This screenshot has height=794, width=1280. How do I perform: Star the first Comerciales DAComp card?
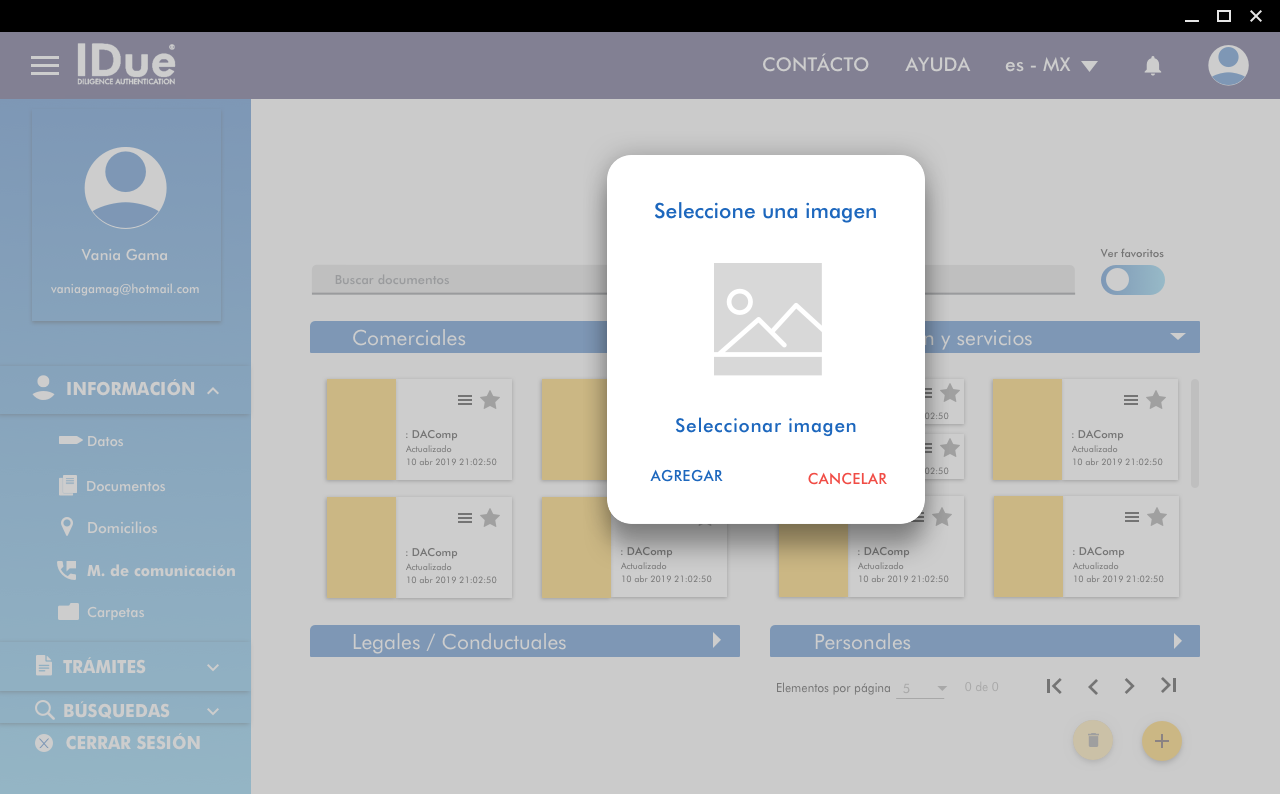(x=490, y=400)
